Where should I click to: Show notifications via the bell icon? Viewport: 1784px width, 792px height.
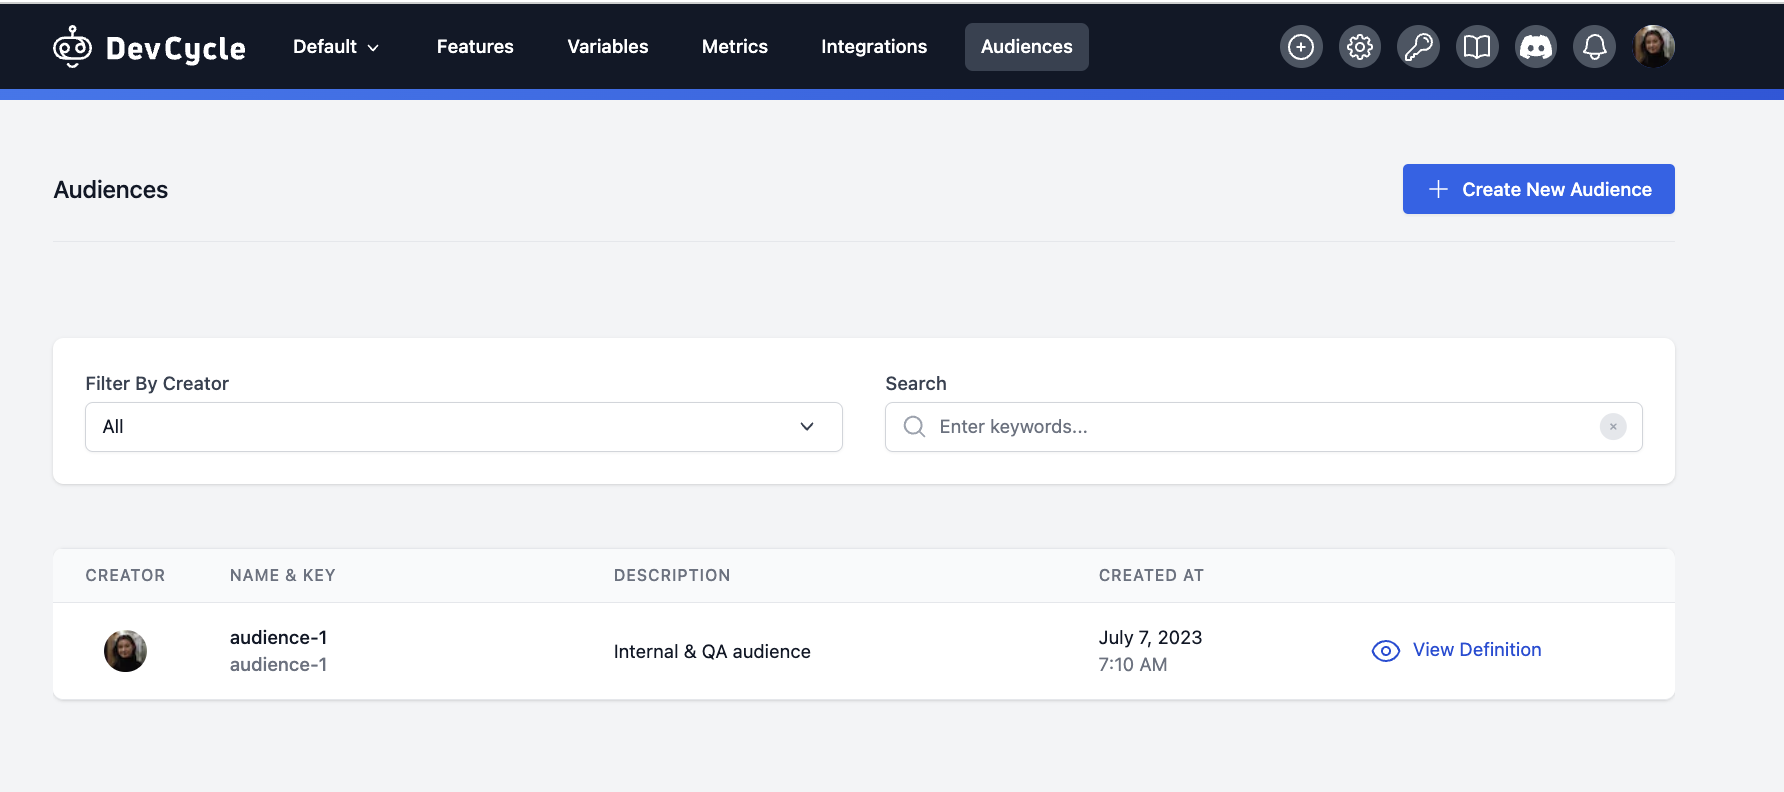1595,47
